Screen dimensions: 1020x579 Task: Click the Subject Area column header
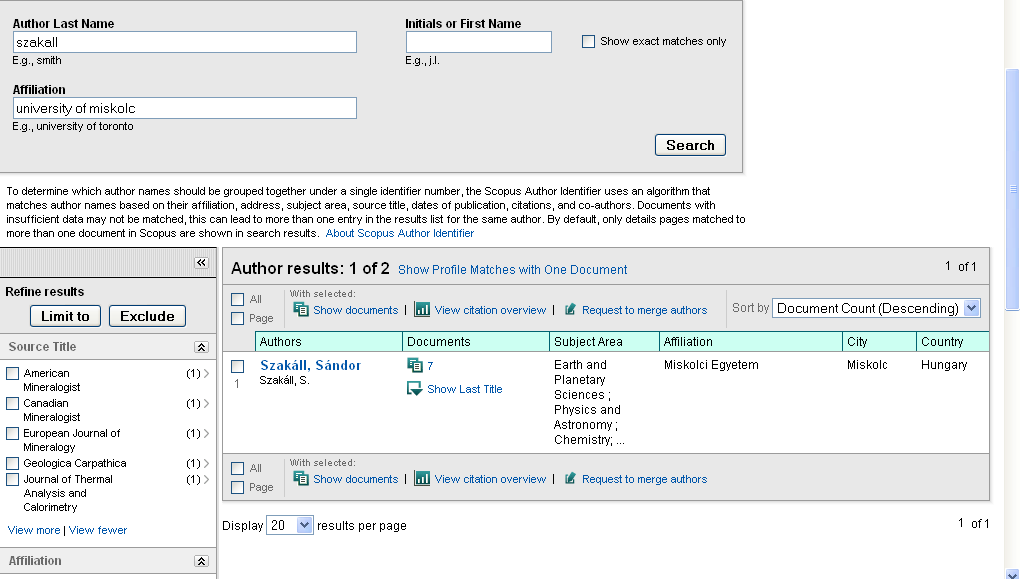tap(604, 342)
